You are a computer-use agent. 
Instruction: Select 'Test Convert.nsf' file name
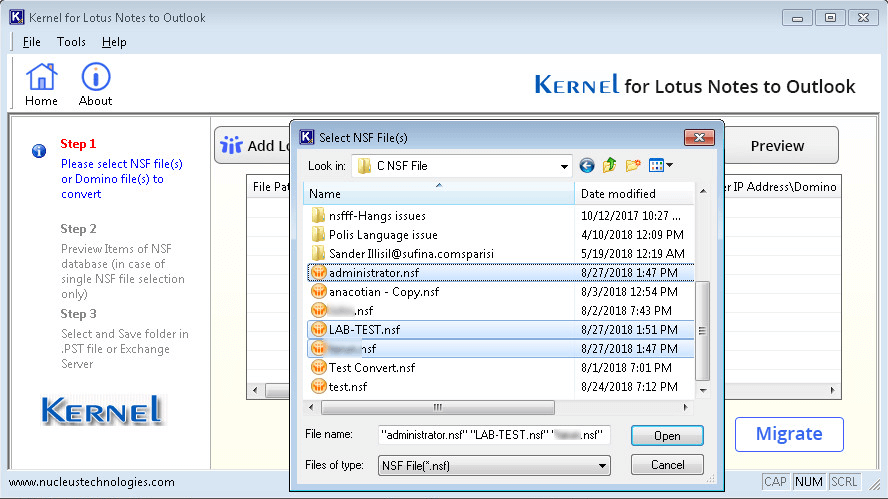pos(372,368)
